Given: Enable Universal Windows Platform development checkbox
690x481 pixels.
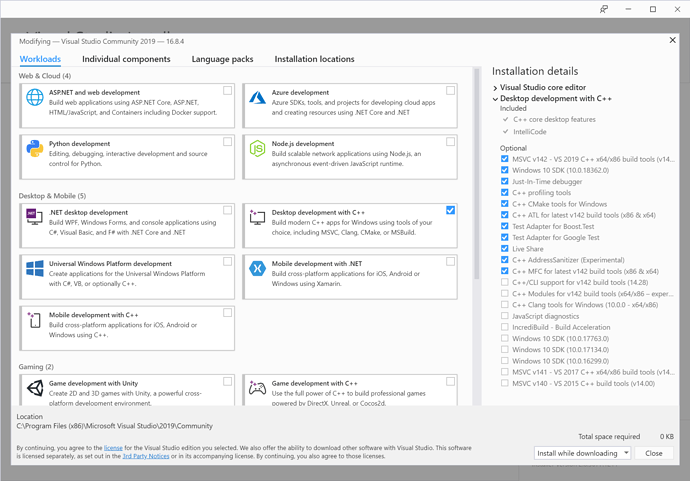Looking at the screenshot, I should tap(228, 261).
